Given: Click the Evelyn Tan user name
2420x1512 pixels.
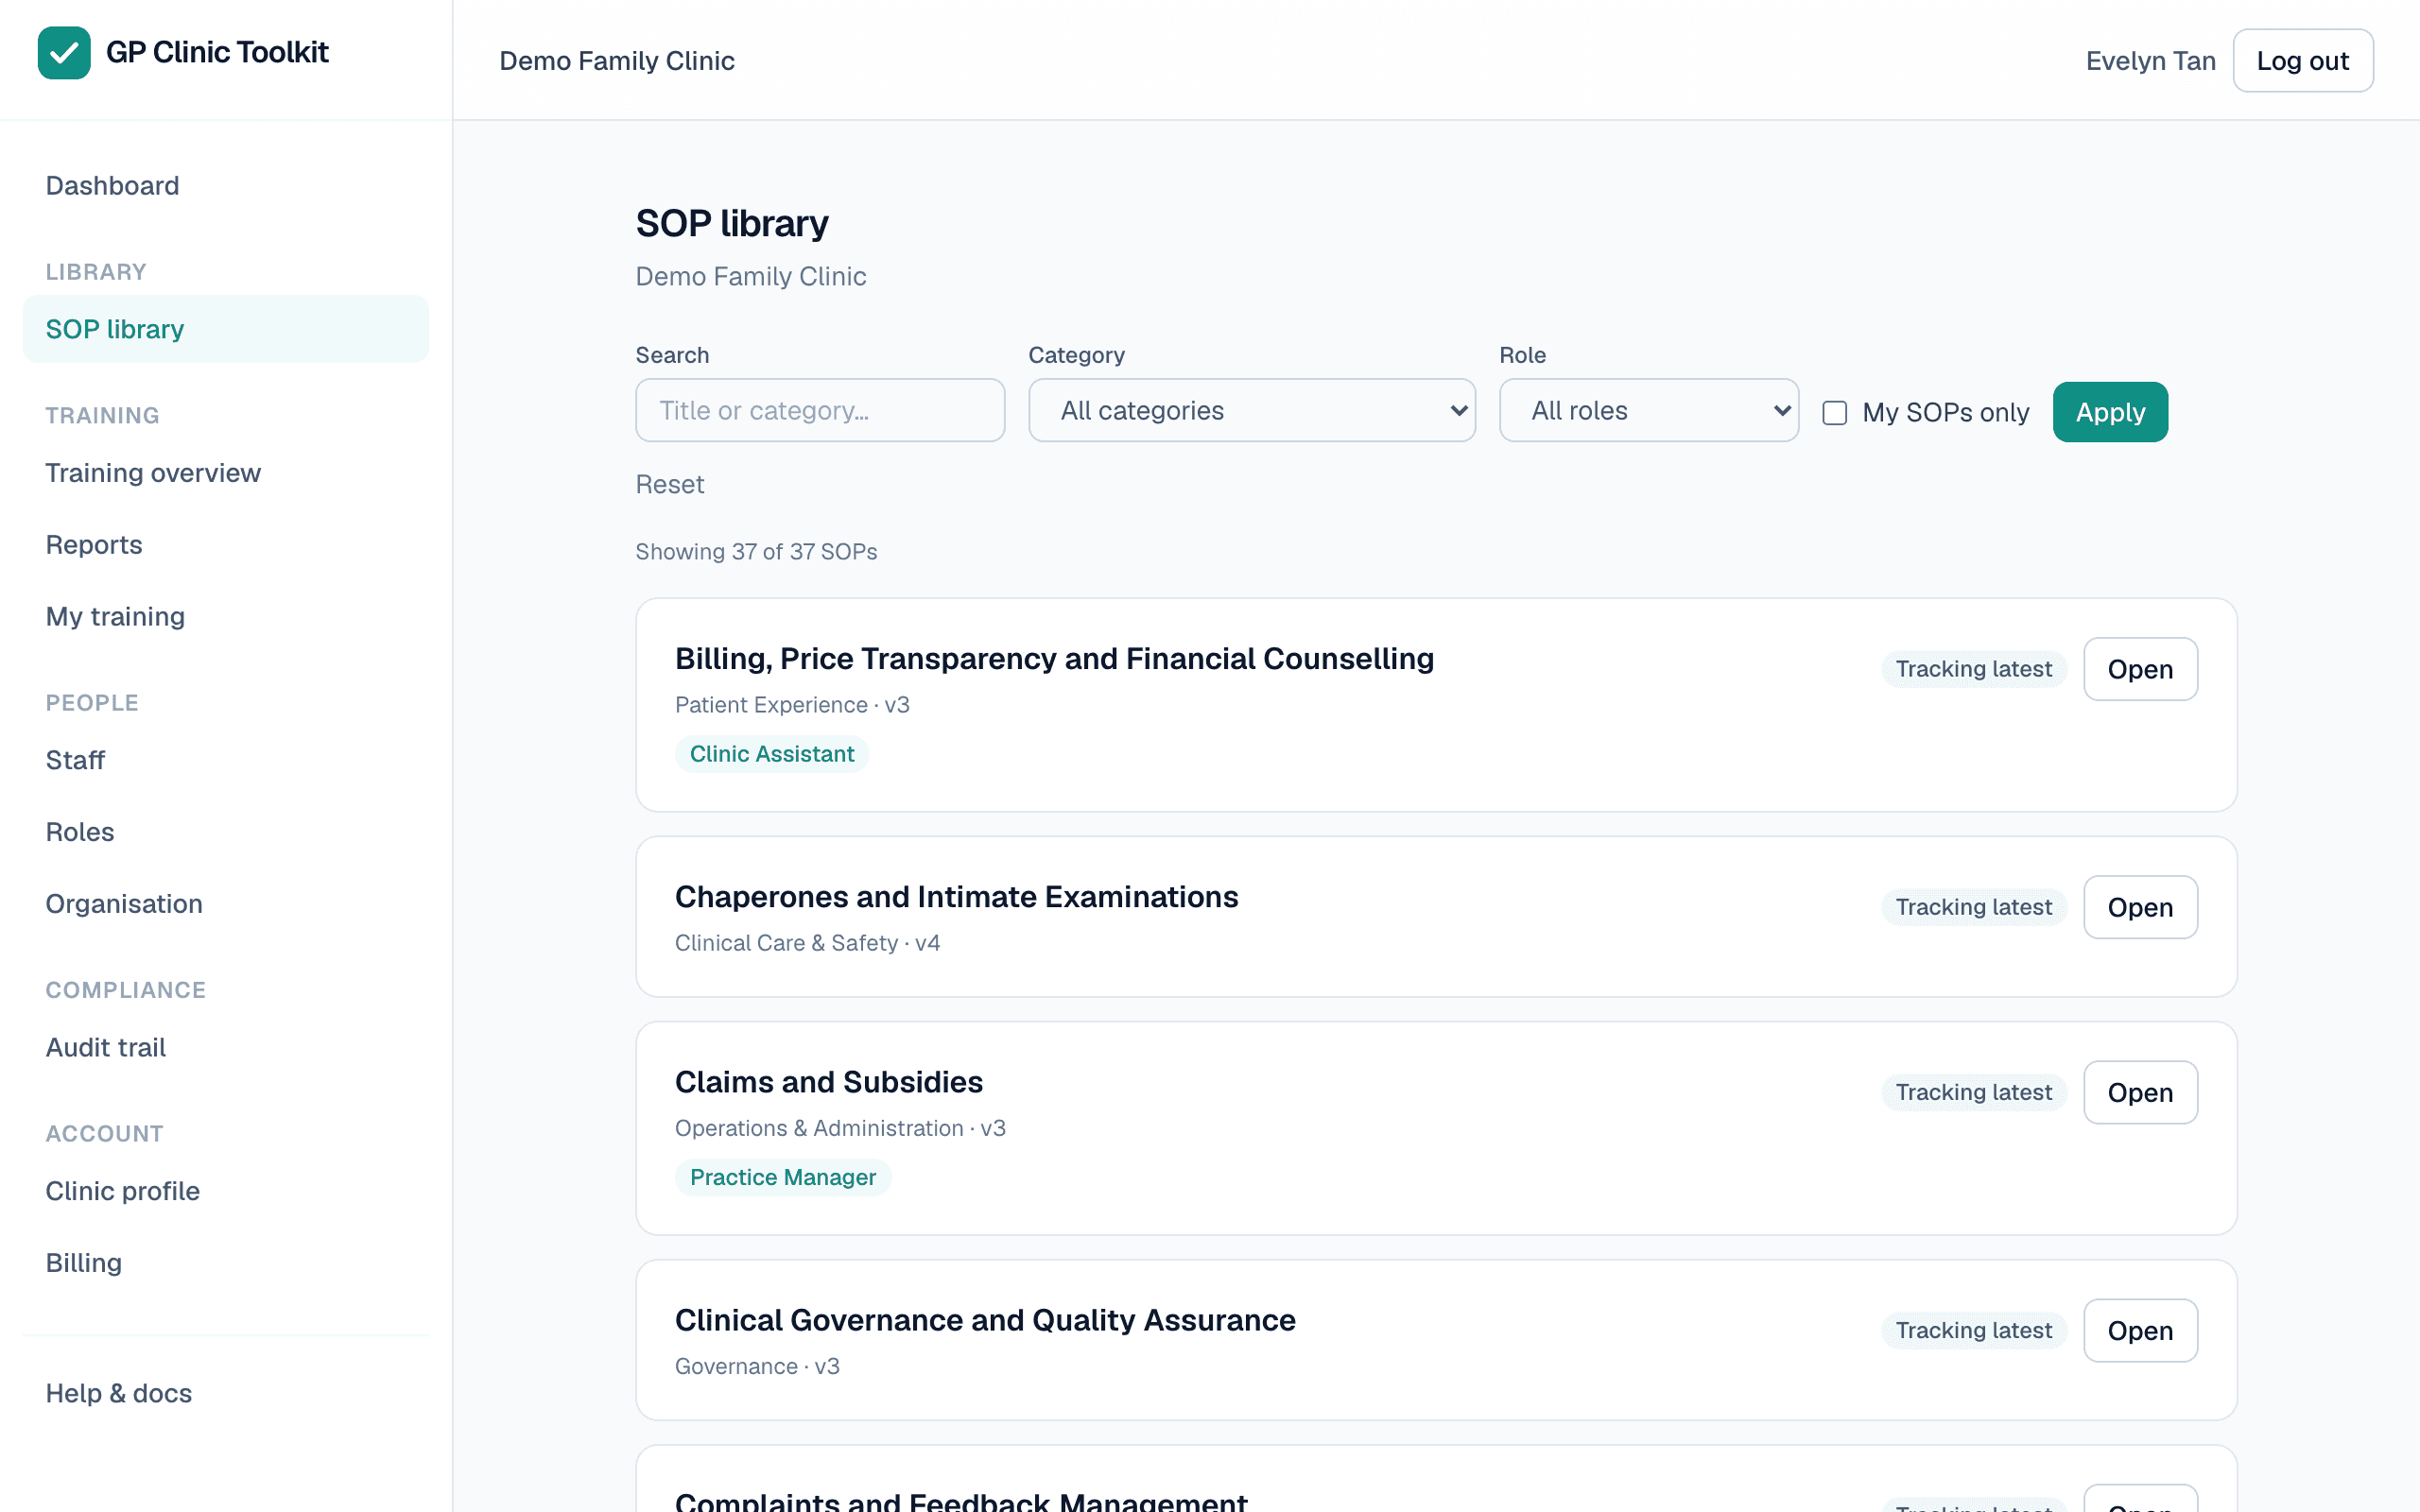Looking at the screenshot, I should point(2151,61).
